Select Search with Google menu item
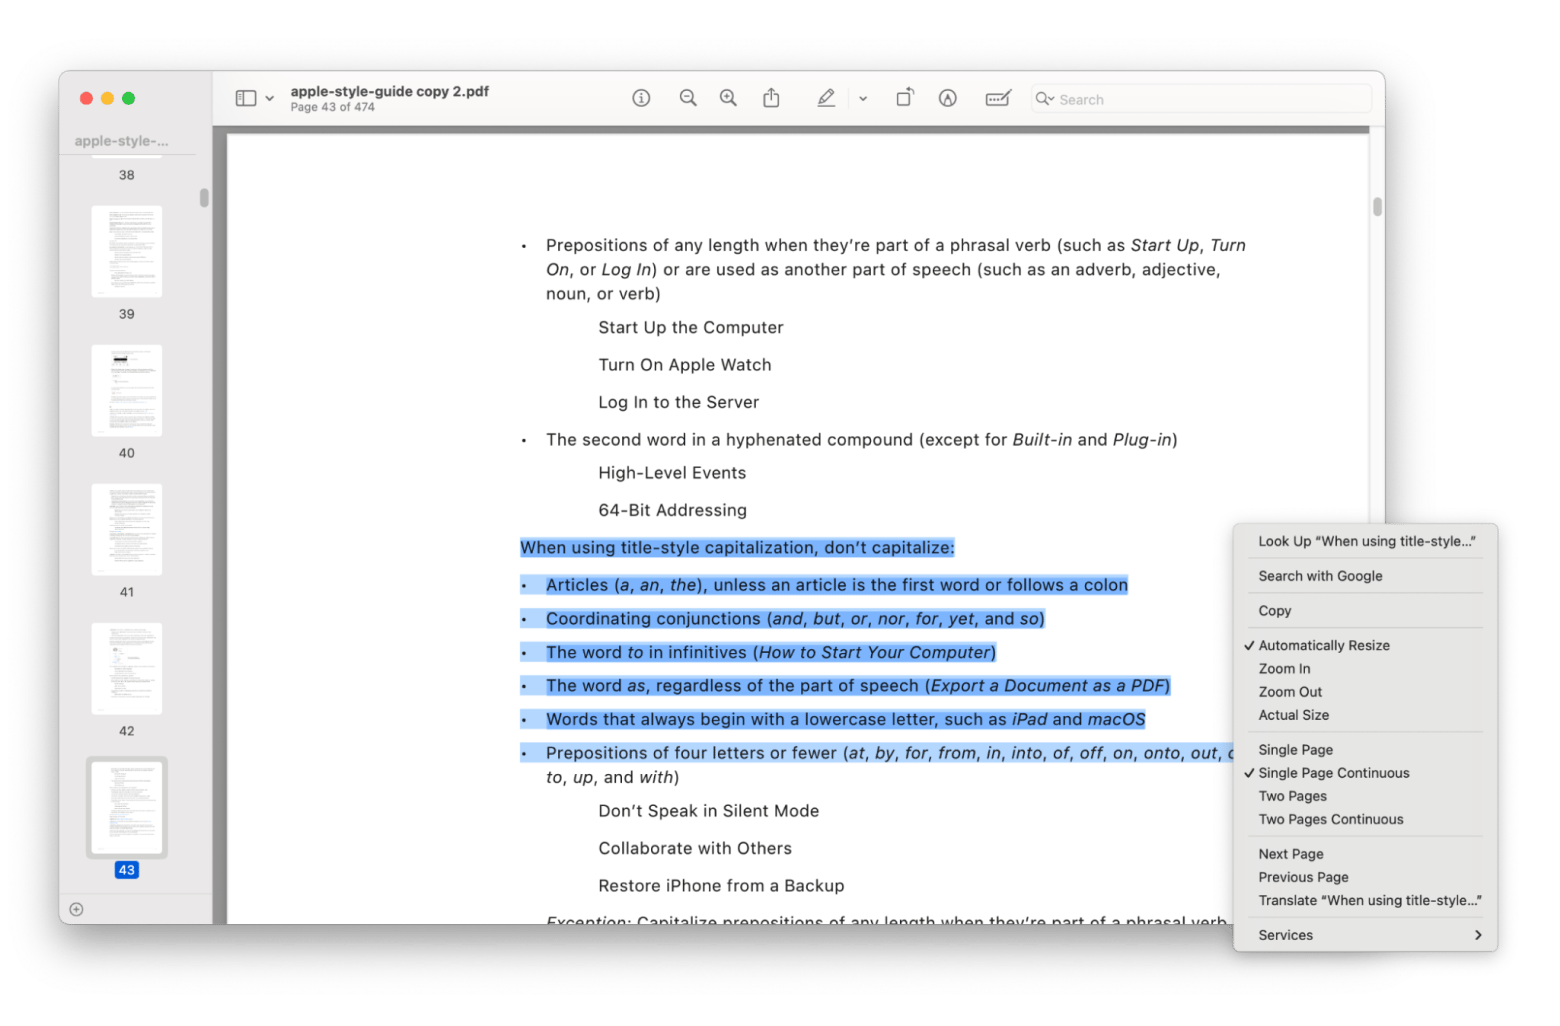 tap(1320, 576)
